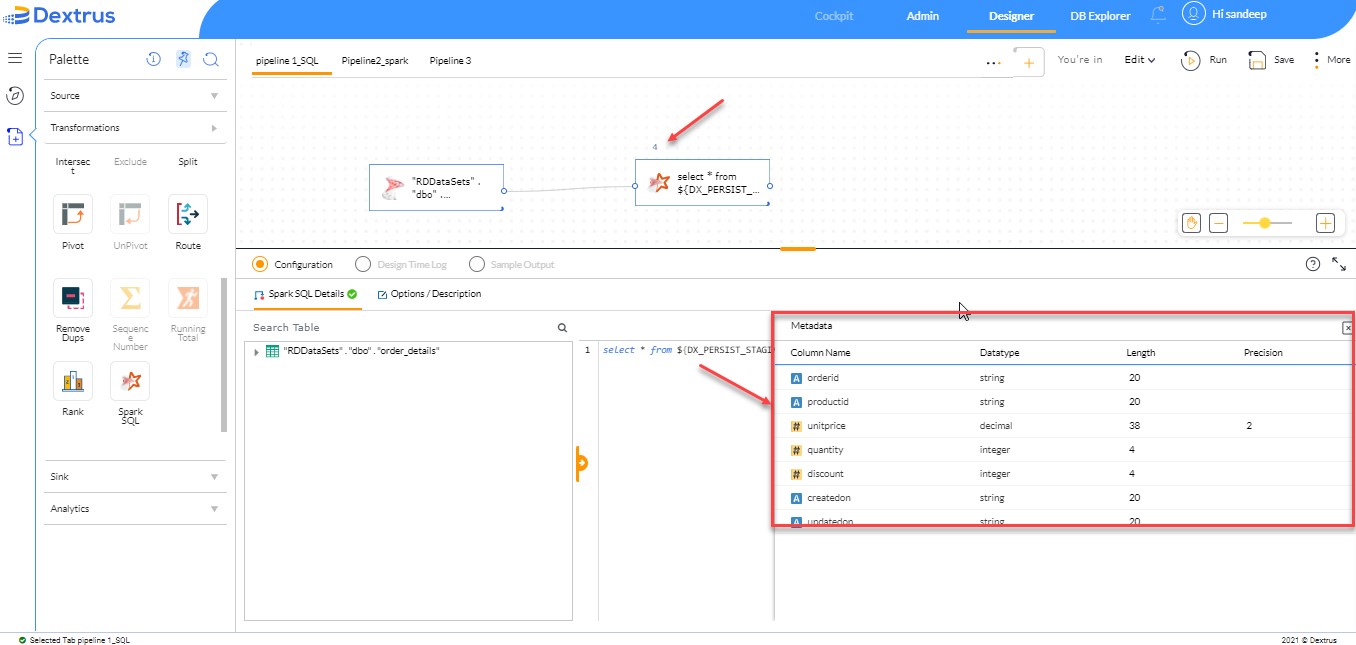Expand the Source palette section
The image size is (1356, 645).
[x=135, y=96]
